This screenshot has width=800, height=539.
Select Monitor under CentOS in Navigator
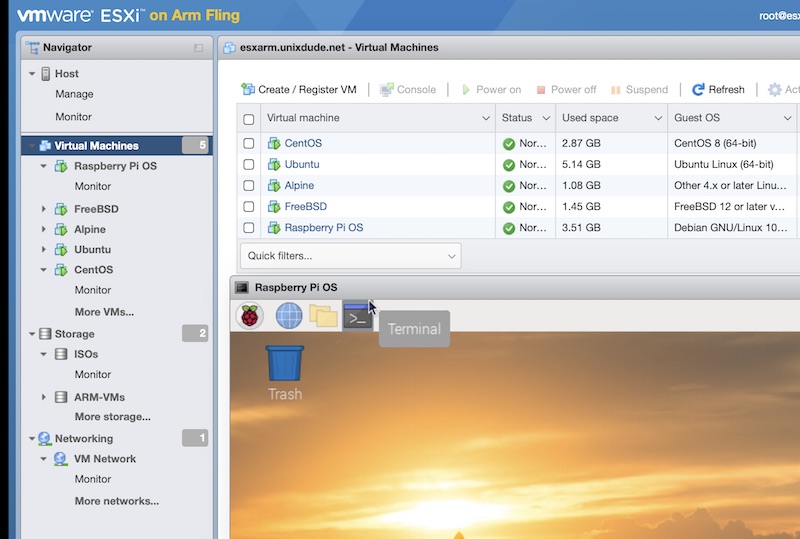tap(93, 290)
